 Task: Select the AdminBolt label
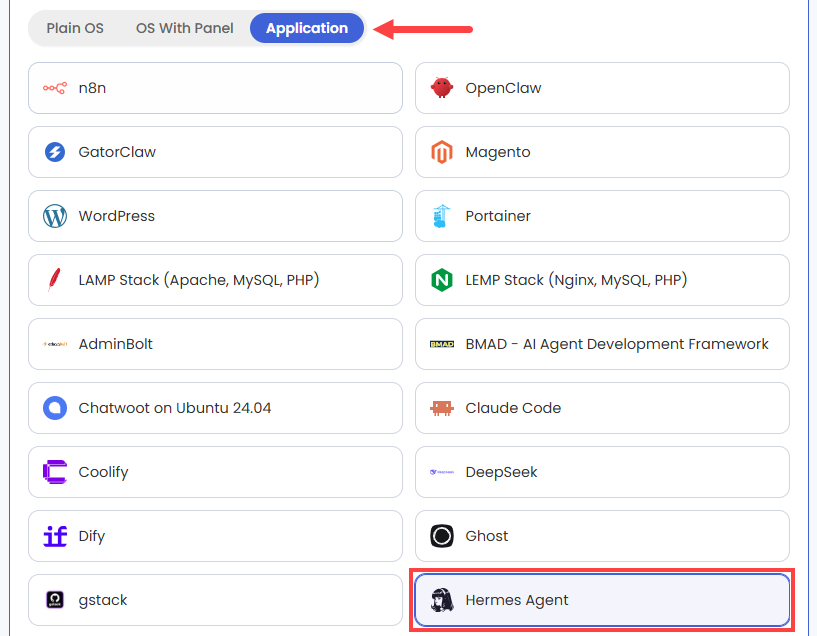(116, 344)
